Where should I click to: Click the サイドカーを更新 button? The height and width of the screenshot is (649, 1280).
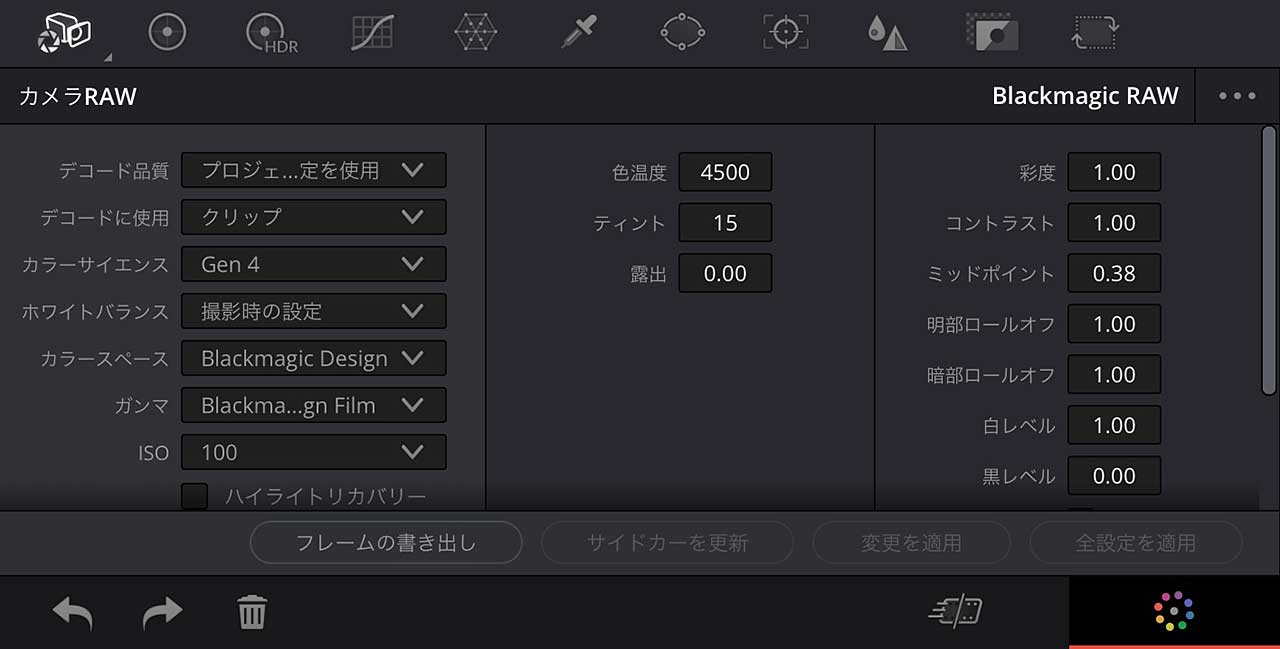pos(667,543)
